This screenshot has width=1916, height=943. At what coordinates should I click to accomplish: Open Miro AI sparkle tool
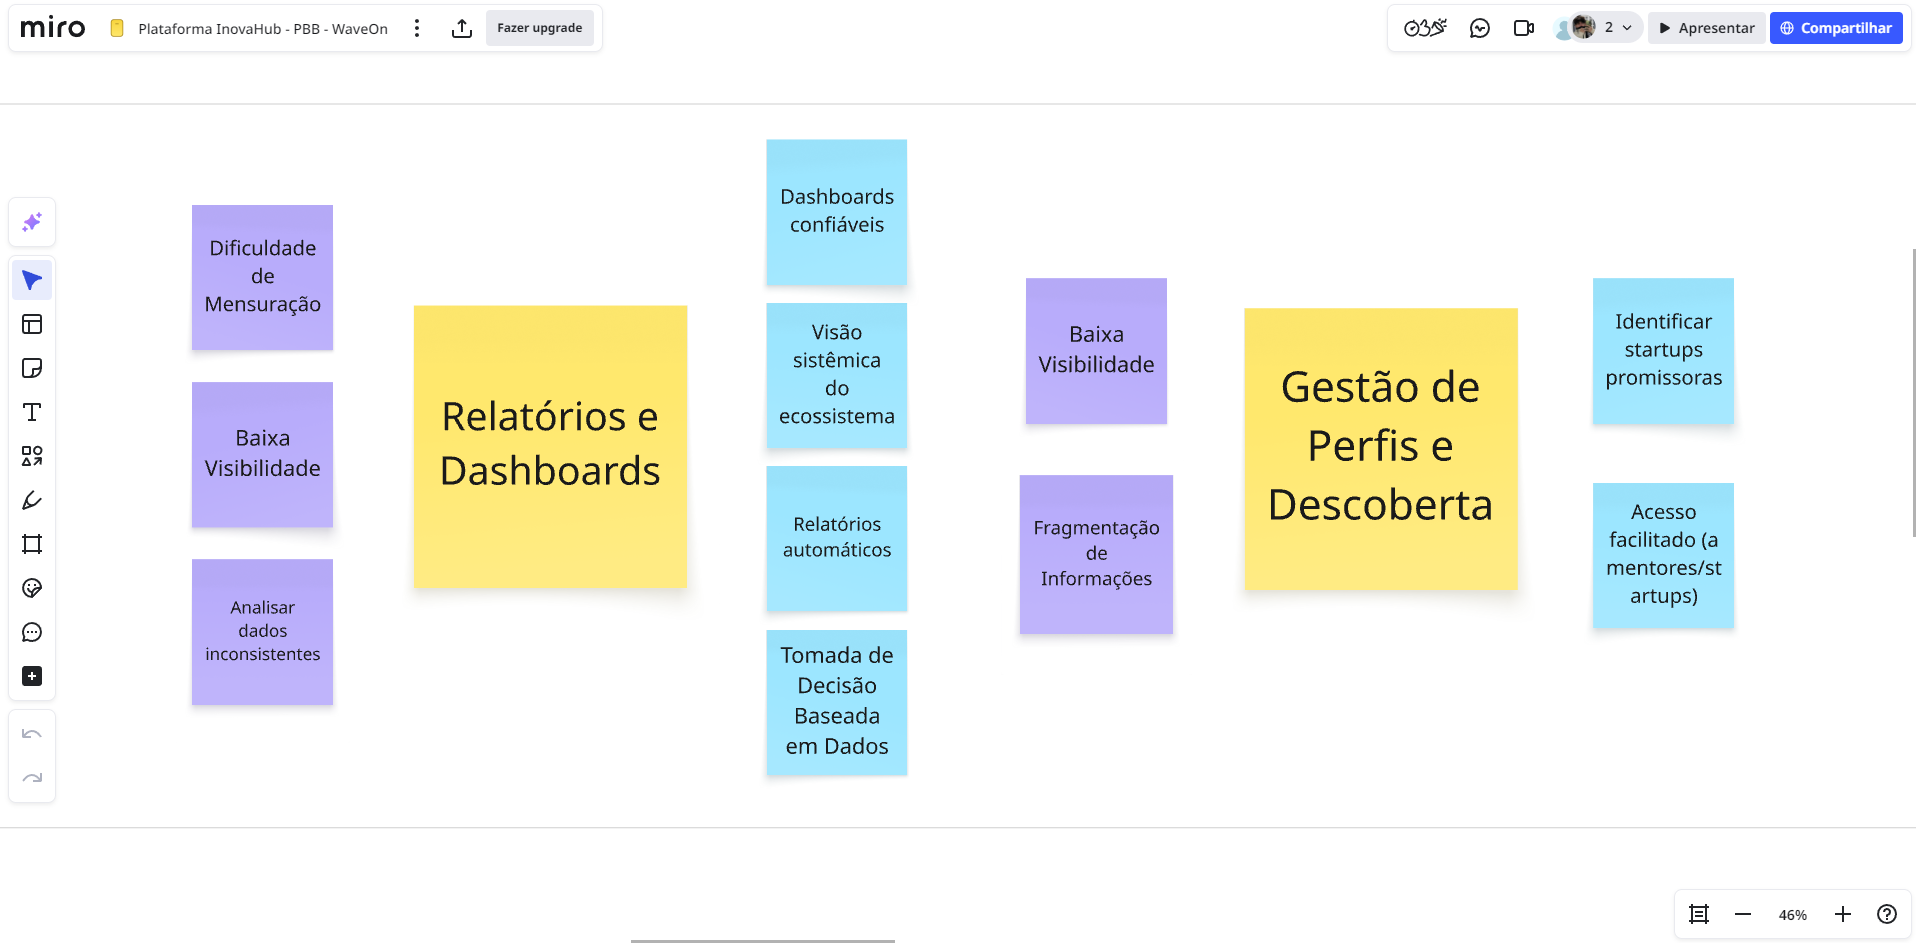coord(32,222)
